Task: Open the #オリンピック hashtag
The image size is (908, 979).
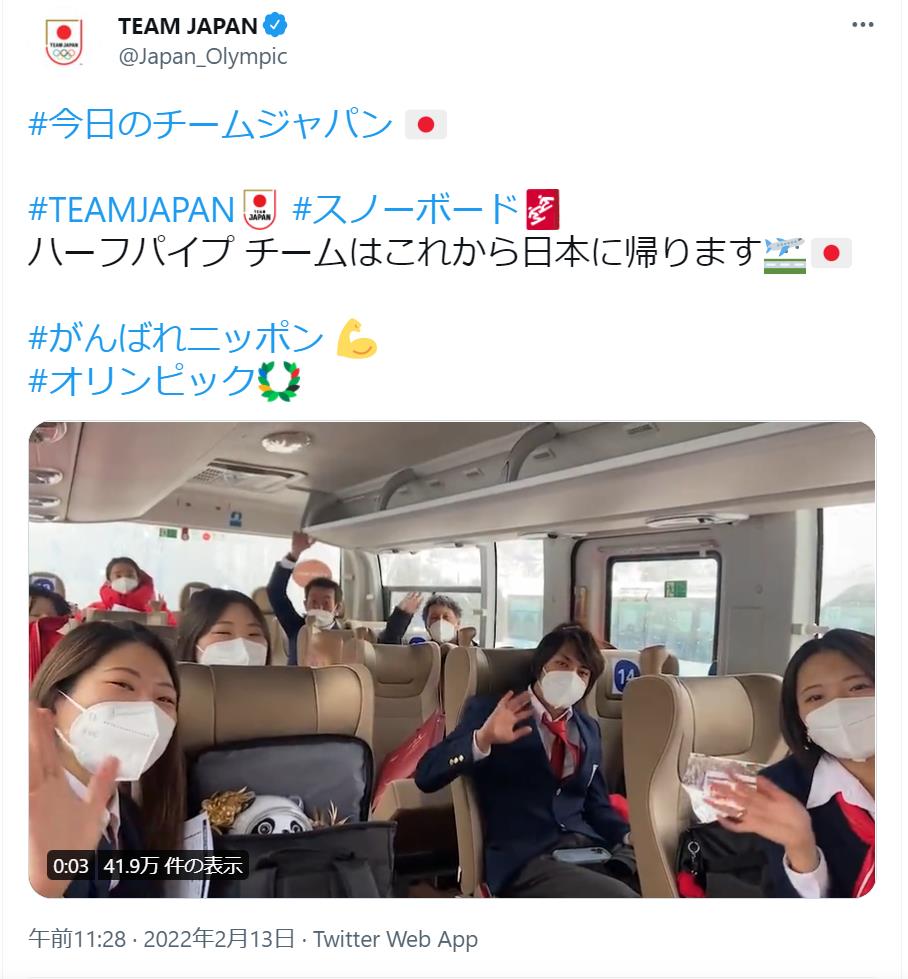Action: click(x=142, y=381)
